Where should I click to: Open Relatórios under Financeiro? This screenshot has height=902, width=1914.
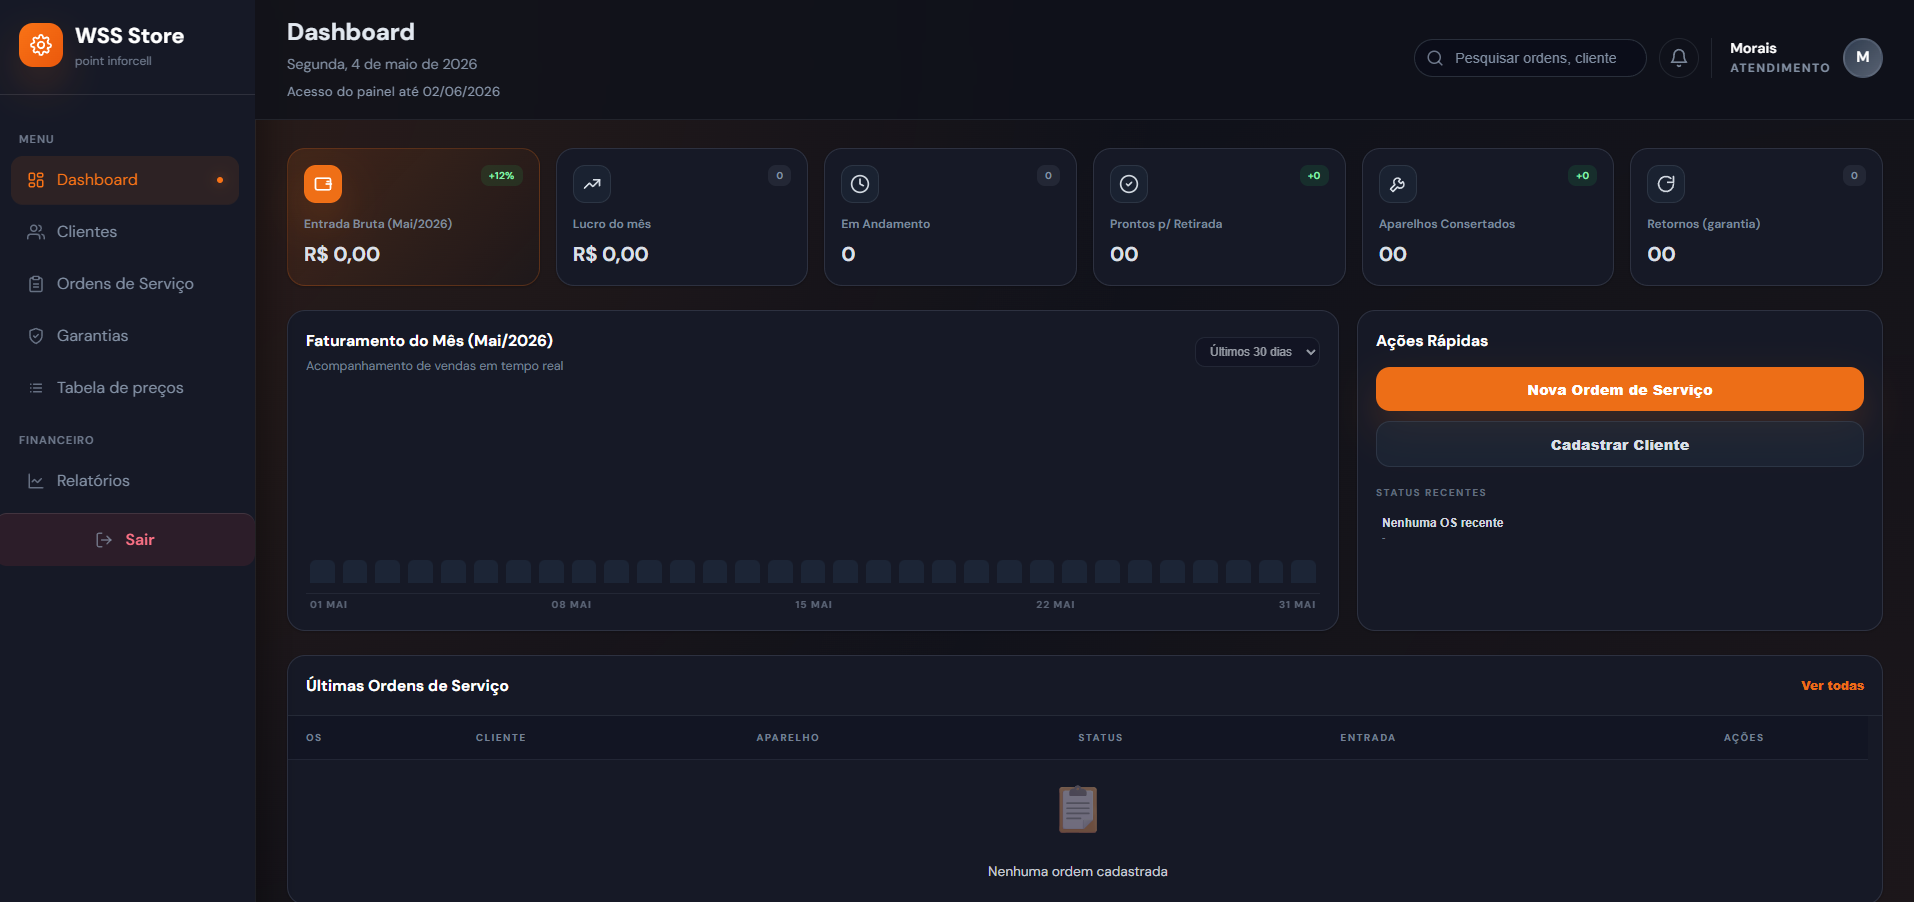pos(125,481)
